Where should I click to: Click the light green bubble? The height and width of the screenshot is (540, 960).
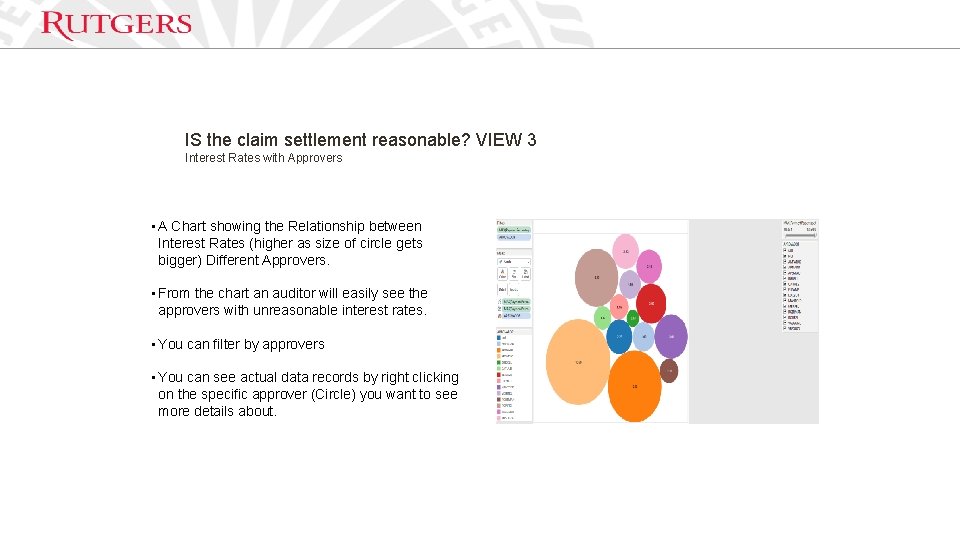pos(602,318)
